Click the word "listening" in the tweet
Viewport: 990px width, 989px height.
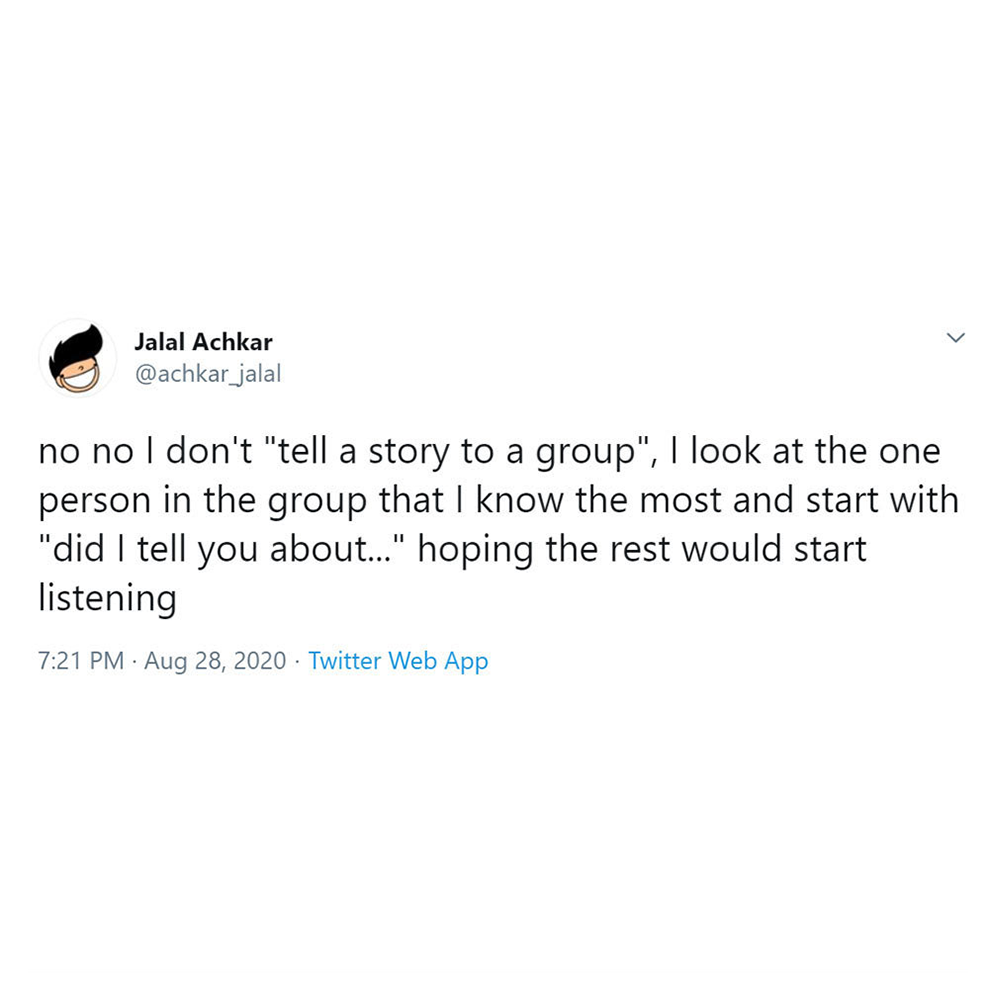tap(107, 599)
